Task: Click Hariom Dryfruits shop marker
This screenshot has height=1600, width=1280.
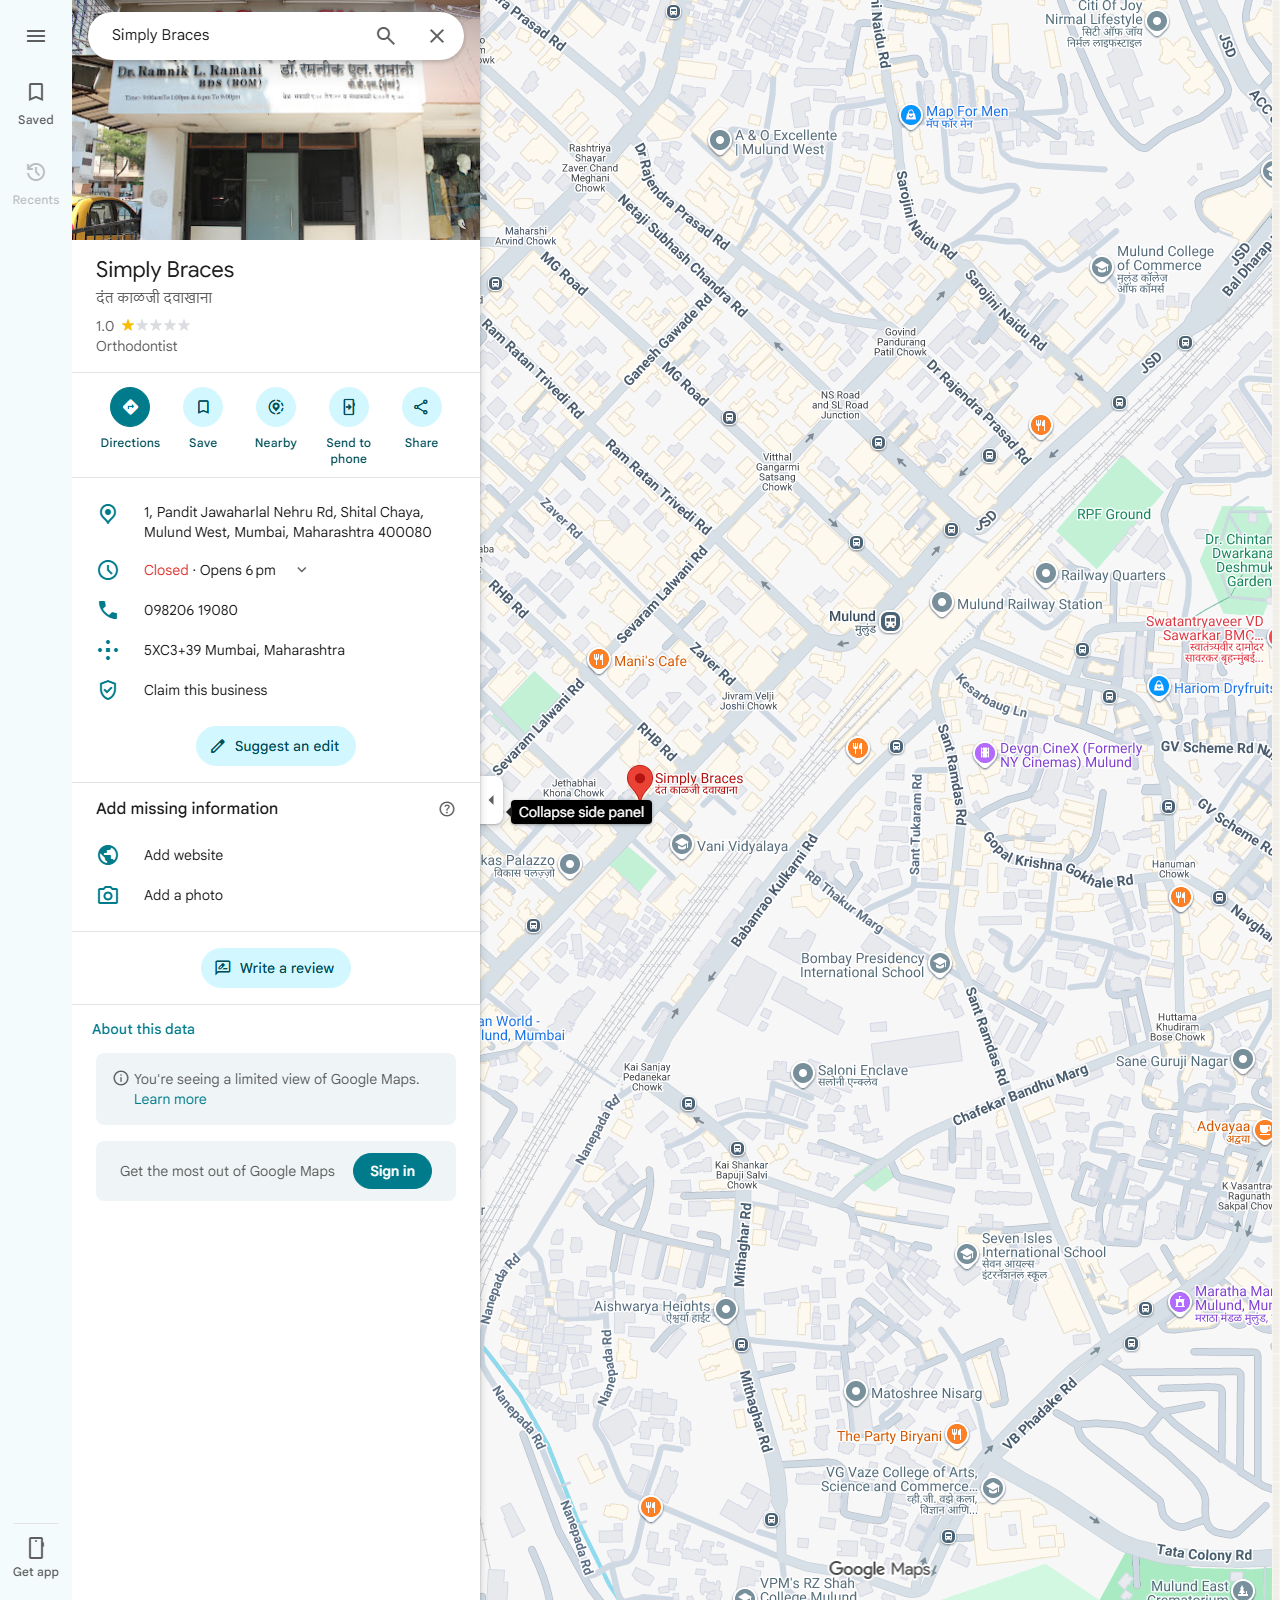Action: click(x=1159, y=686)
